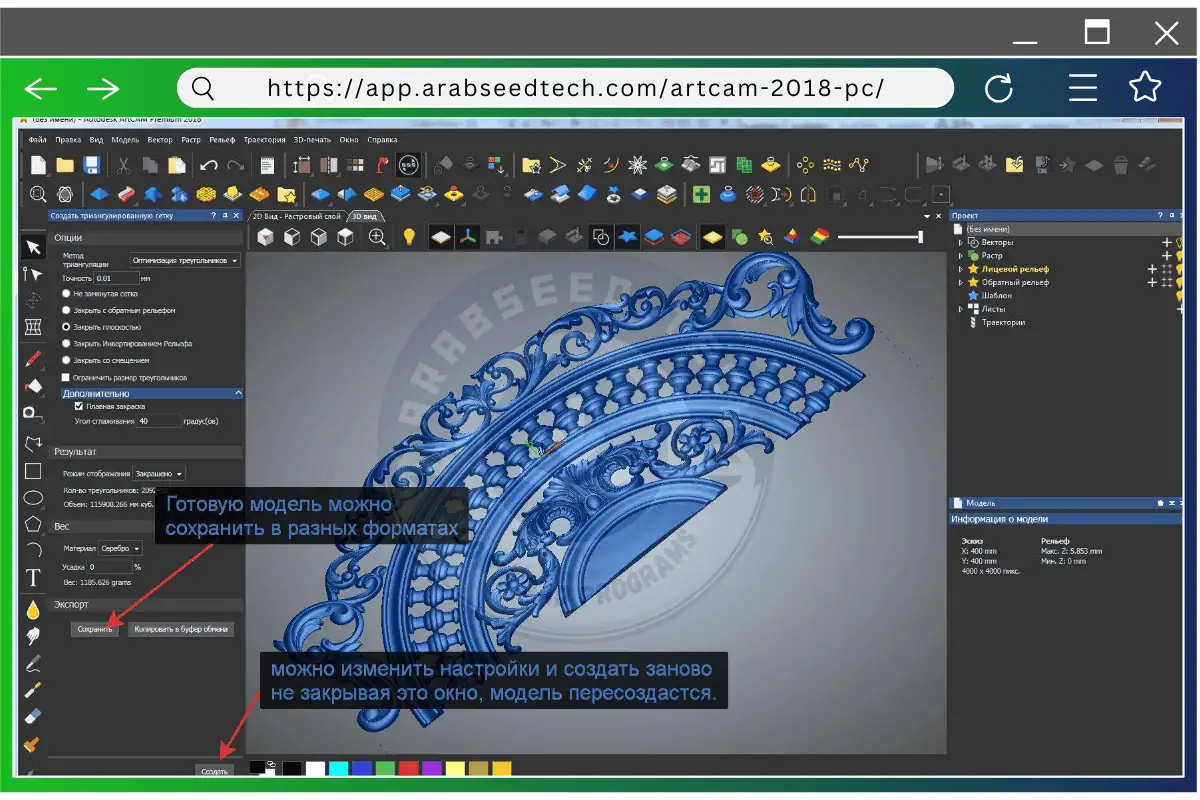Expand the 'Векторы' item in the Project tree
This screenshot has height=800, width=1200.
click(x=963, y=241)
